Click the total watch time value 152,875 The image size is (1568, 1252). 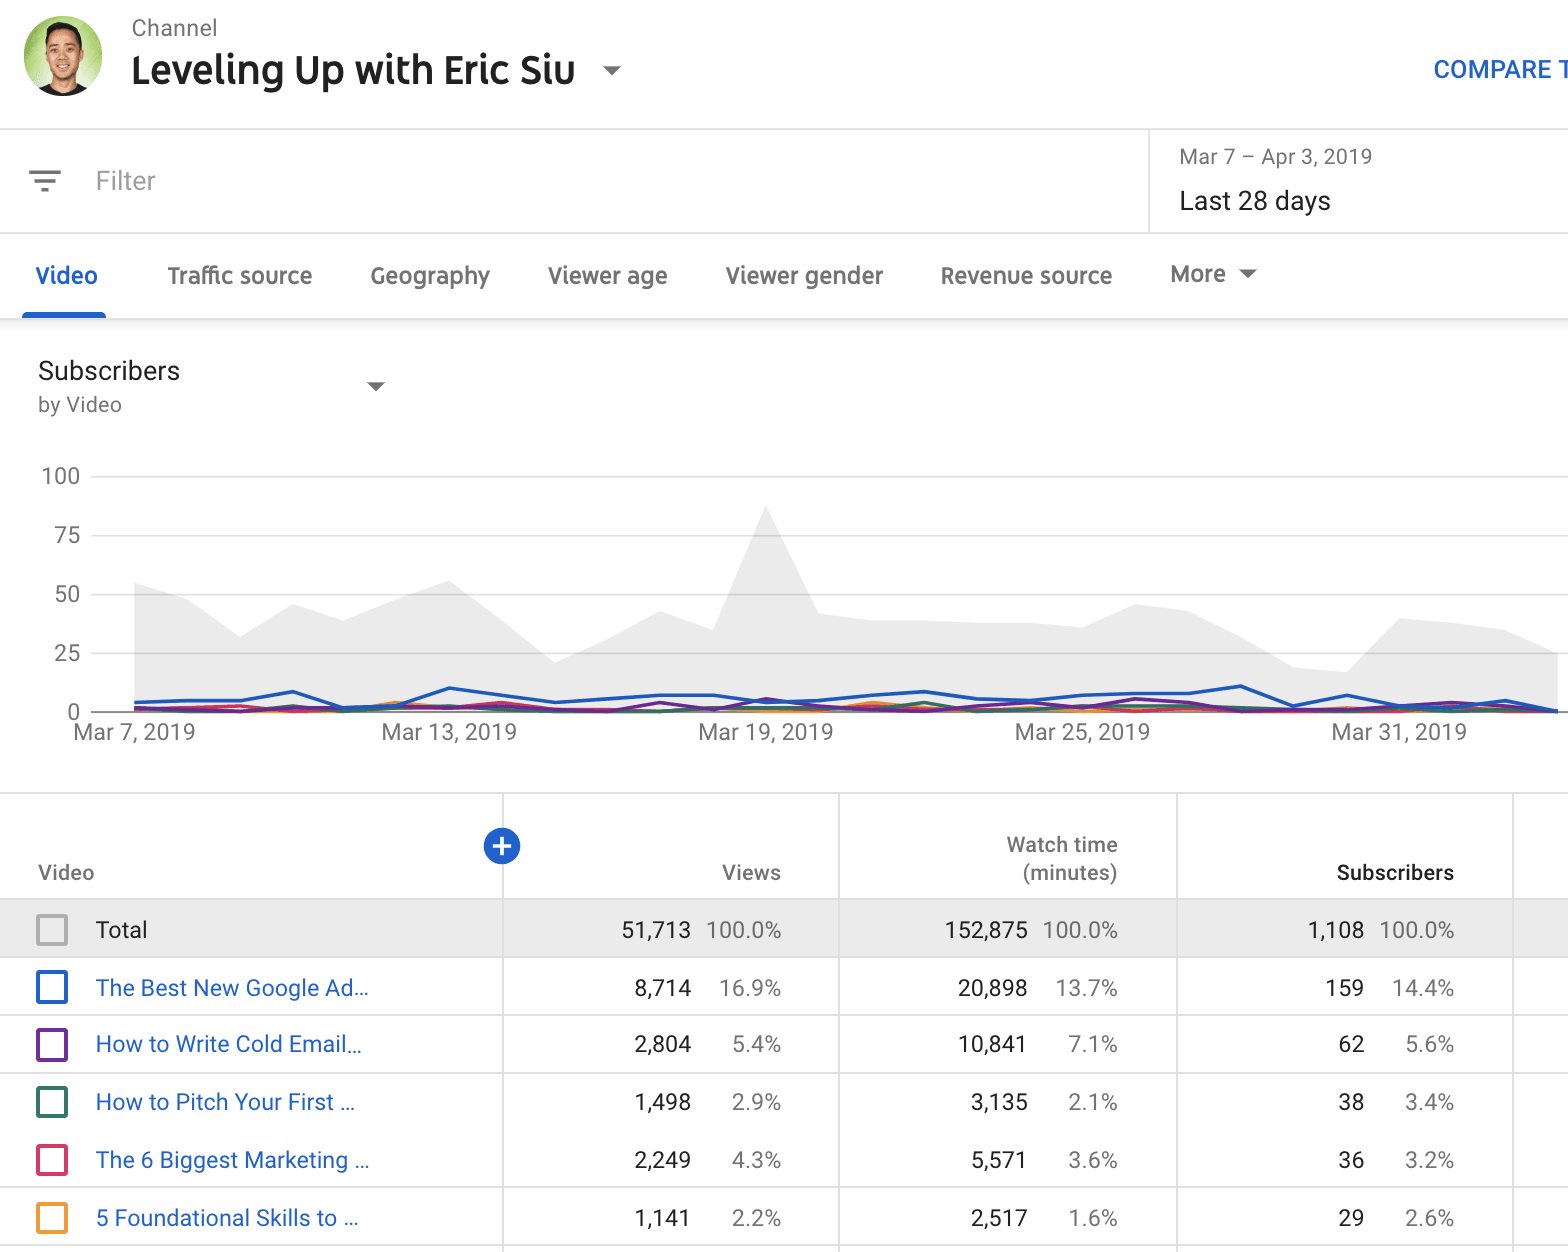point(986,930)
